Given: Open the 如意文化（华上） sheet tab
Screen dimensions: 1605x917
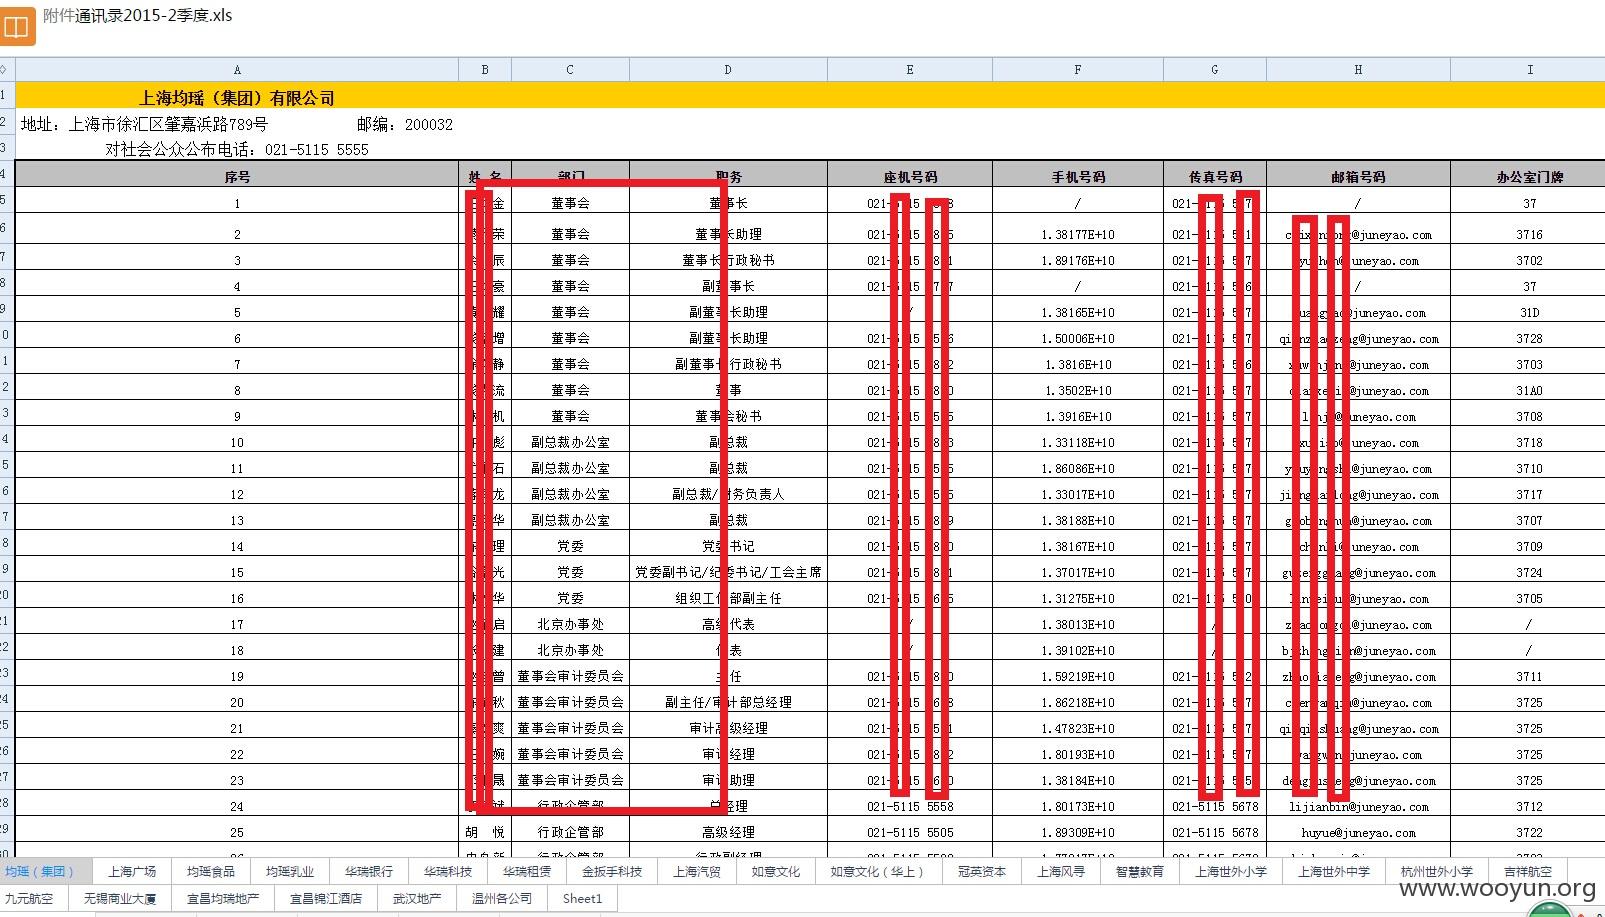Looking at the screenshot, I should click(x=877, y=871).
